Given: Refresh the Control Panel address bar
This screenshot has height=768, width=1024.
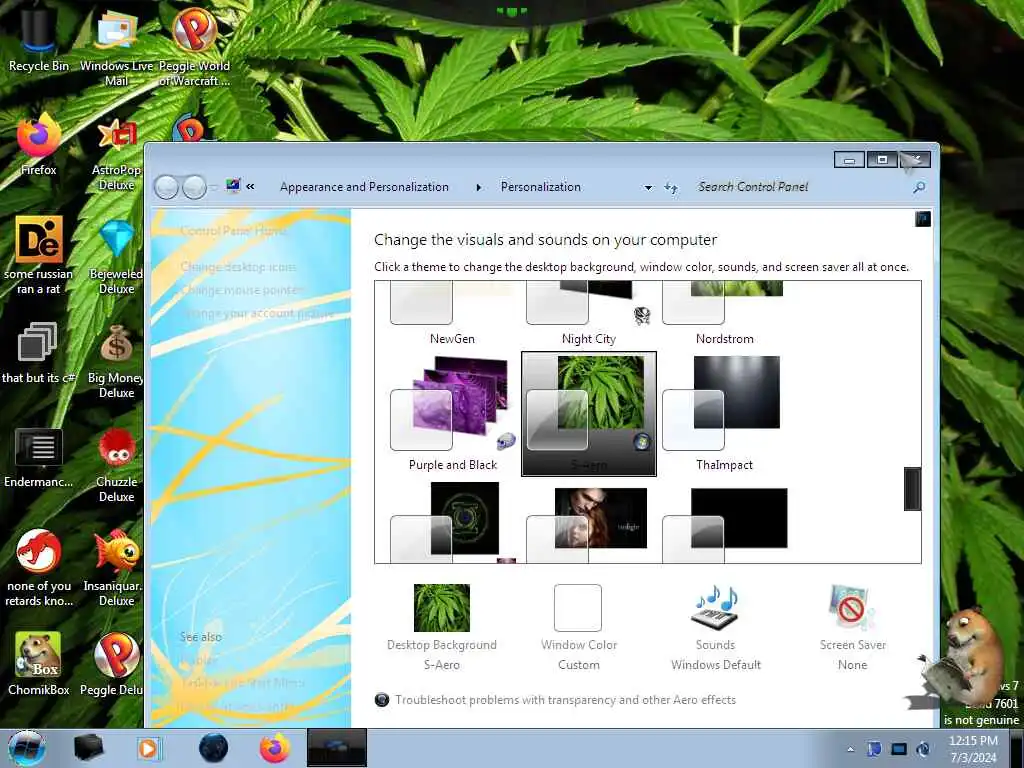Looking at the screenshot, I should coord(671,188).
